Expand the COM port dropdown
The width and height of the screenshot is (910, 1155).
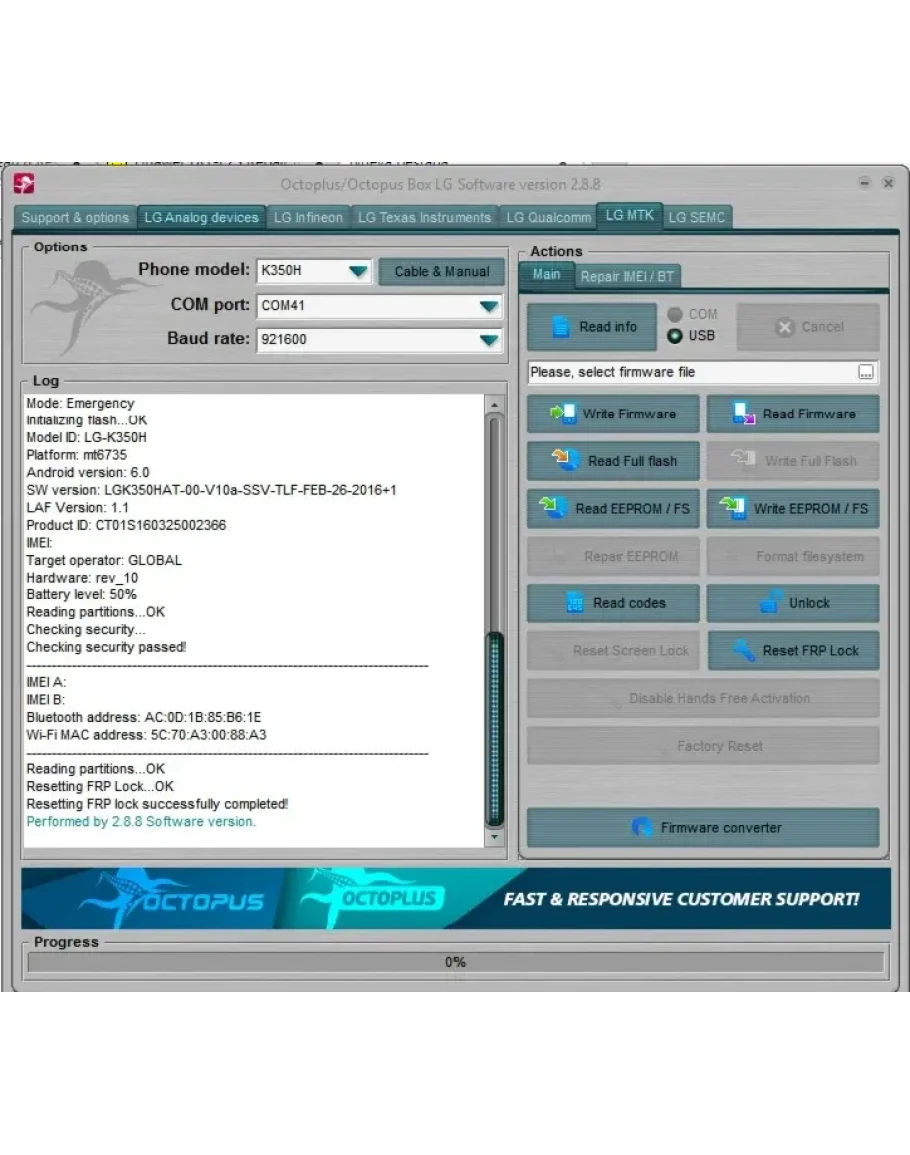488,306
